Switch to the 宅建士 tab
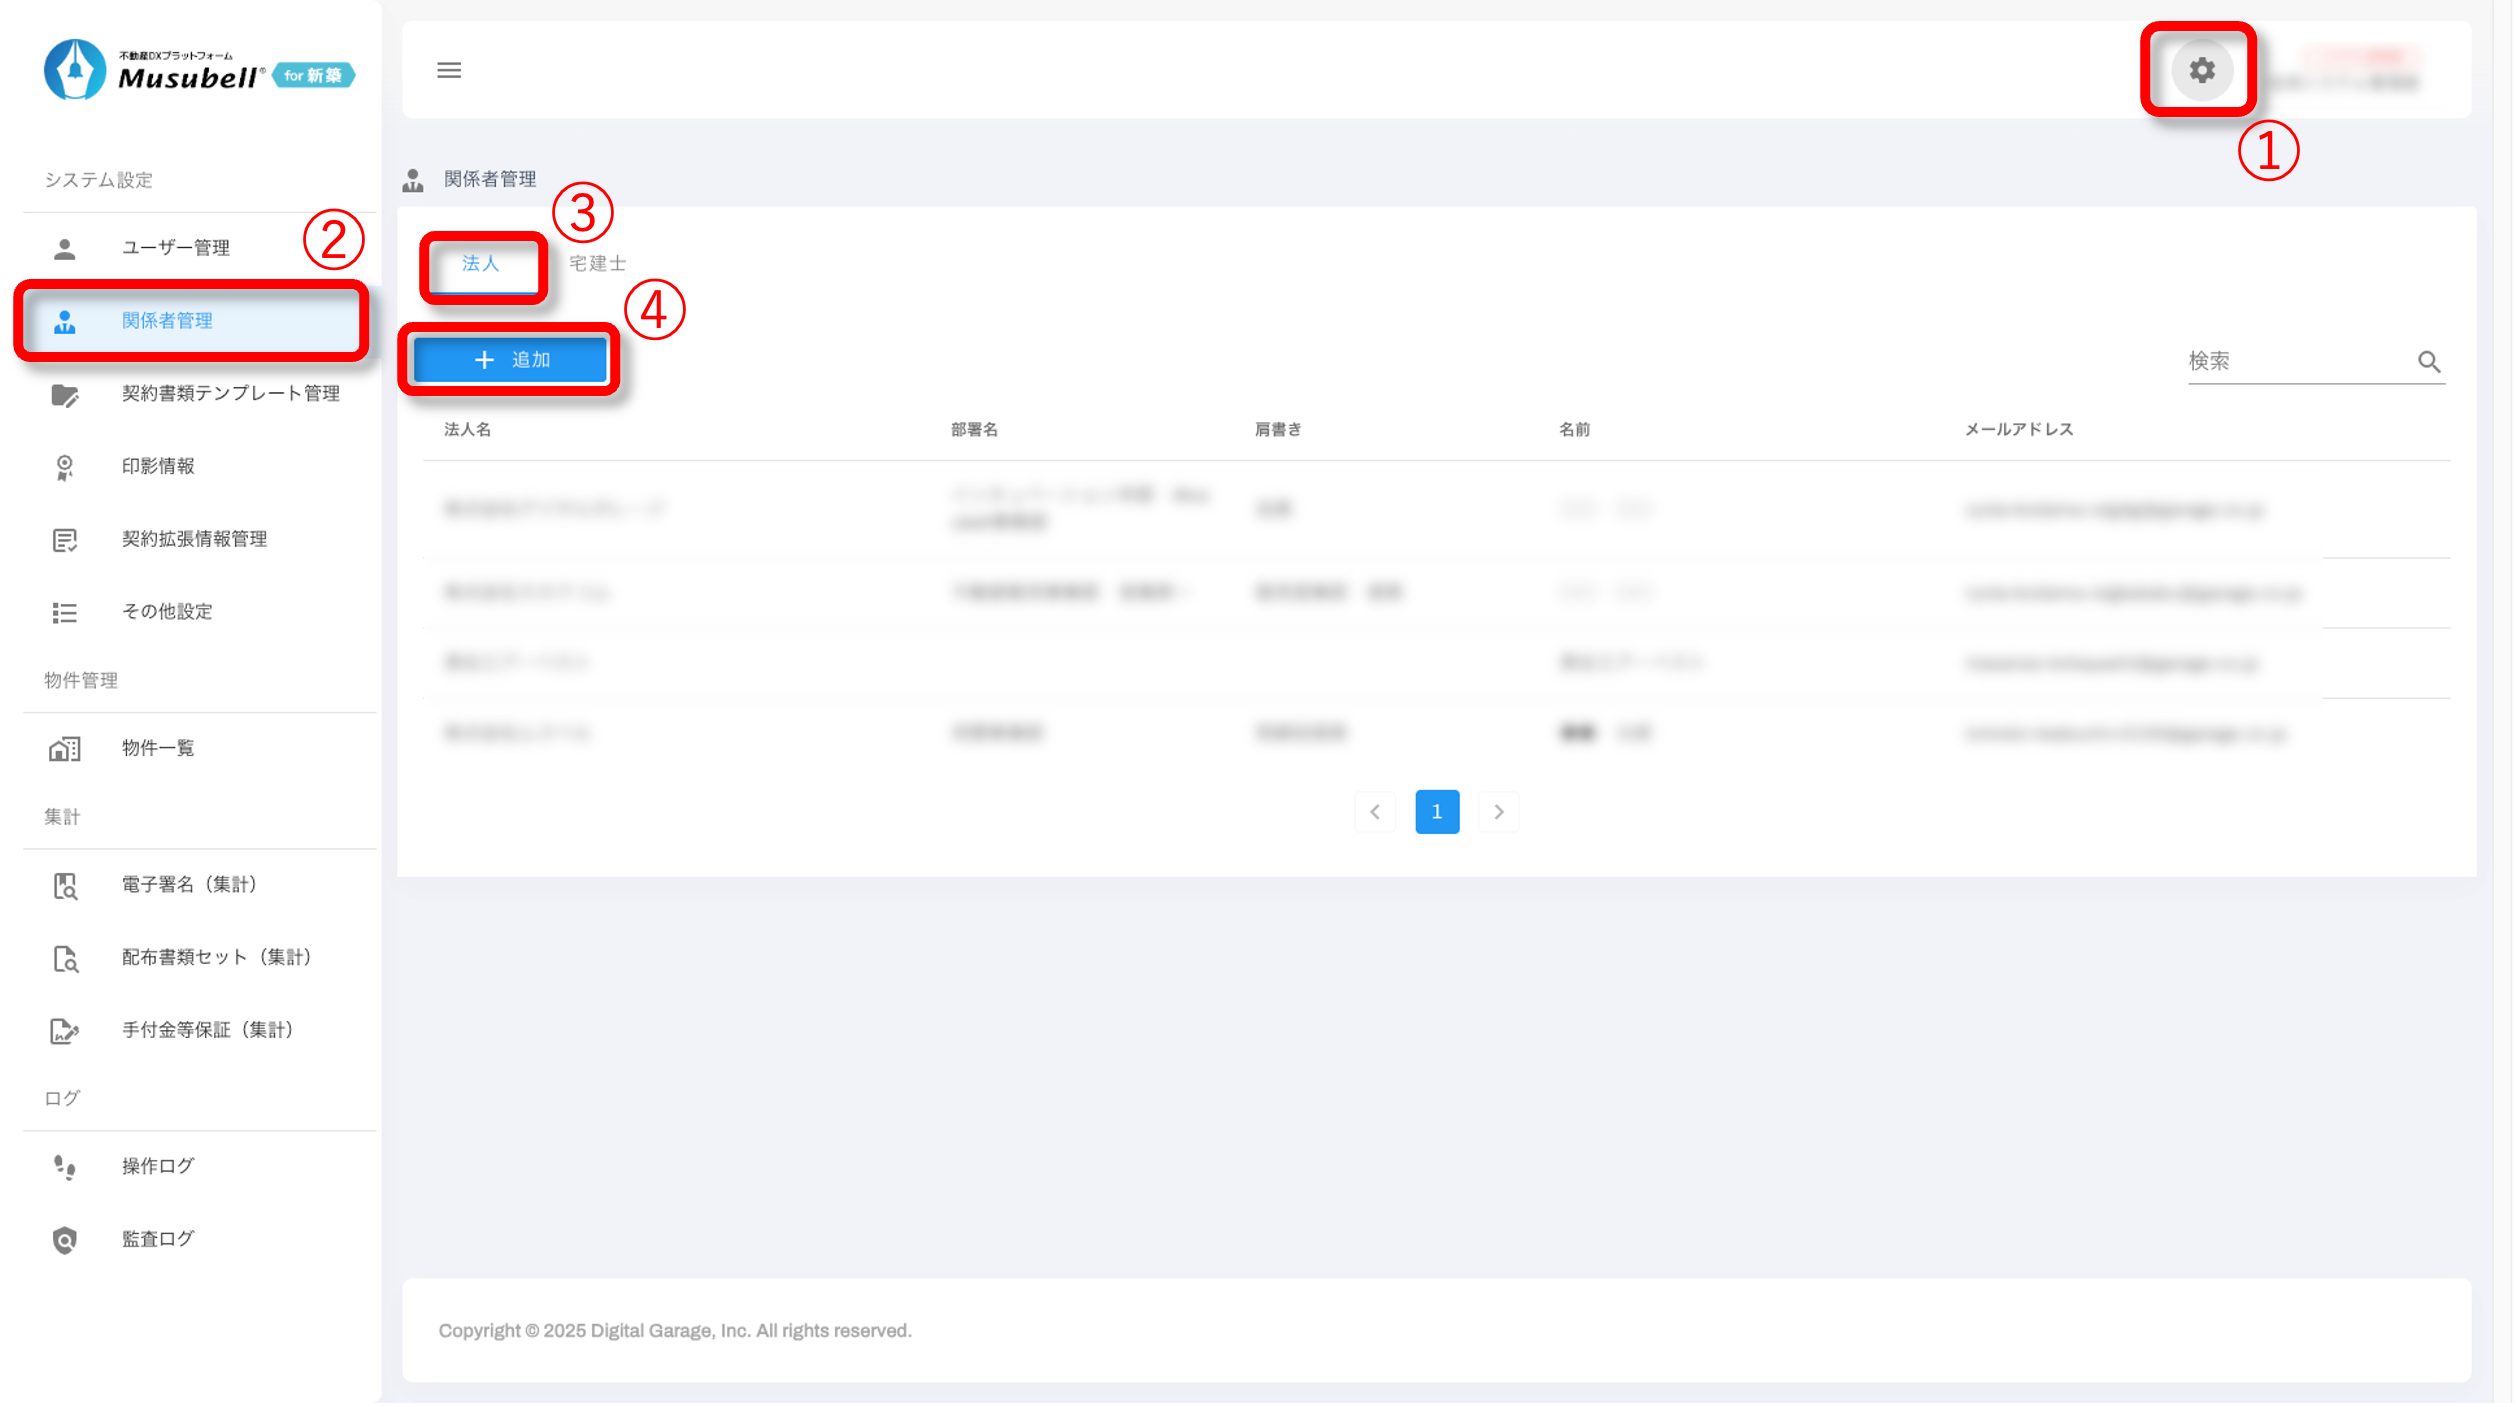 tap(597, 264)
